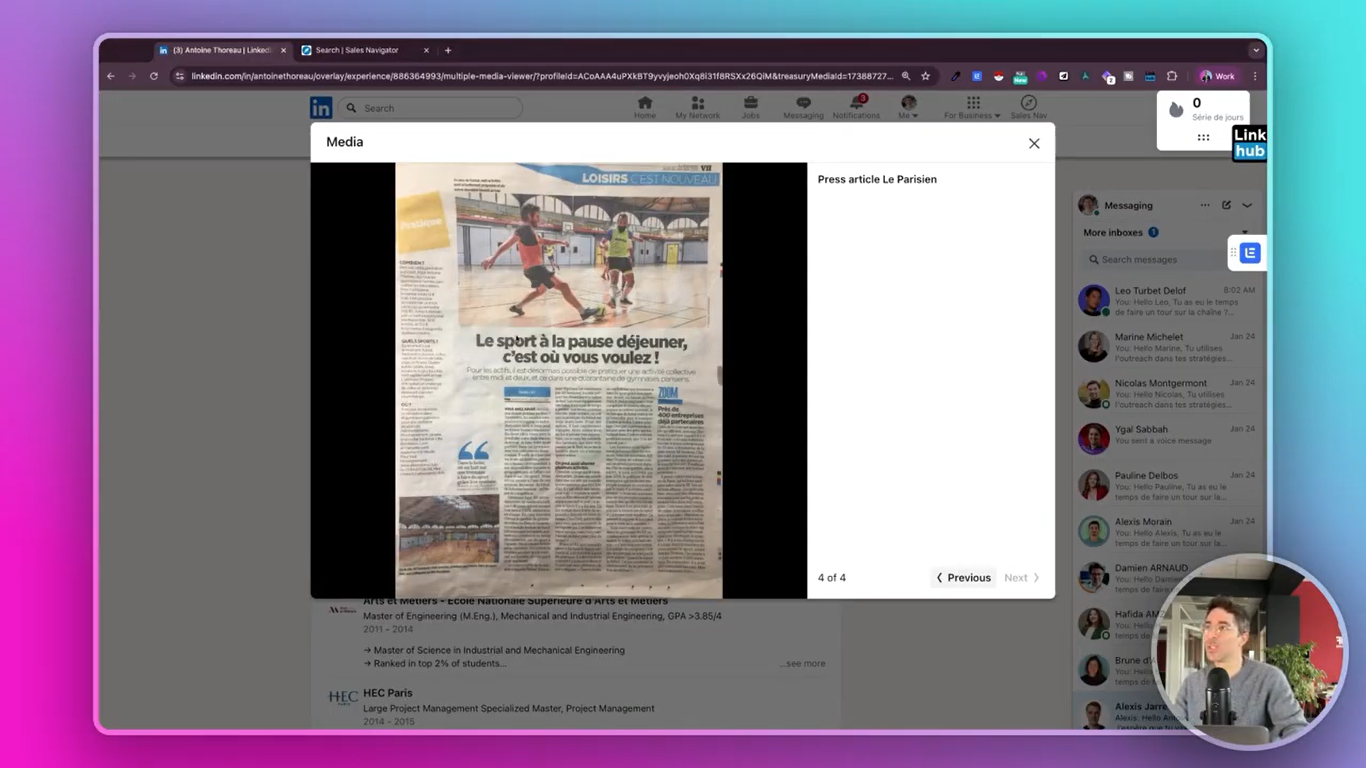Screen dimensions: 1366x768
Task: Open the blue floating extension icon
Action: tap(1250, 253)
